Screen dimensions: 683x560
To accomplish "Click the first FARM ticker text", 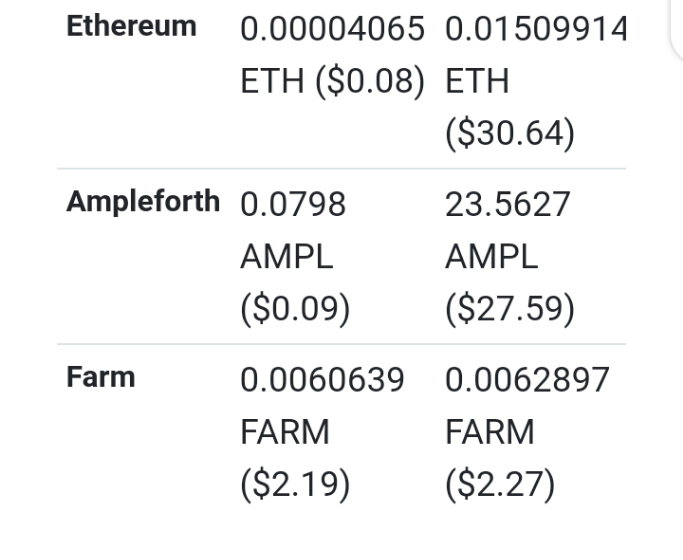I will coord(285,432).
